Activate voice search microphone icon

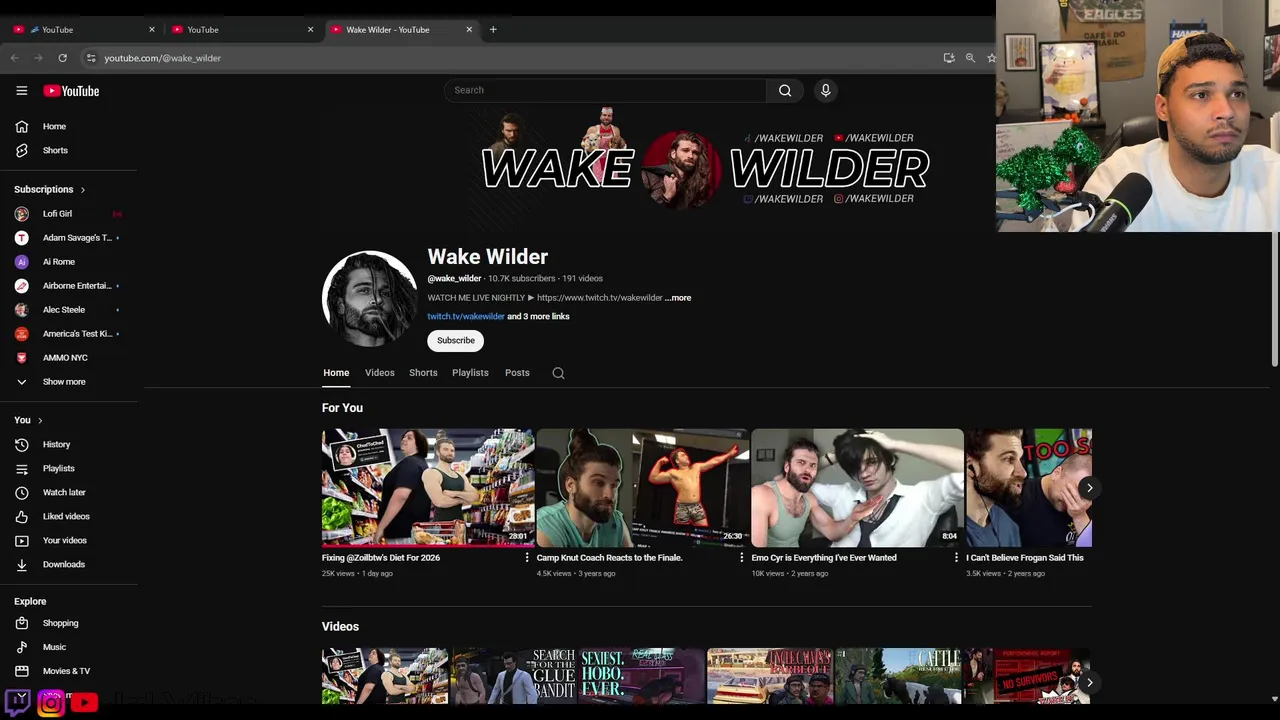click(825, 90)
